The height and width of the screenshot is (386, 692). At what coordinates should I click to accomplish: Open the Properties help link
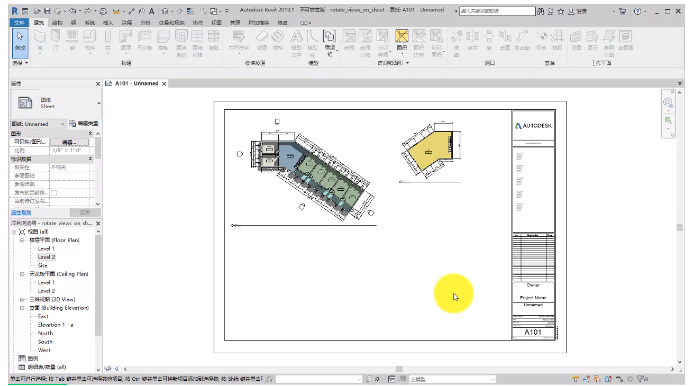tap(21, 213)
